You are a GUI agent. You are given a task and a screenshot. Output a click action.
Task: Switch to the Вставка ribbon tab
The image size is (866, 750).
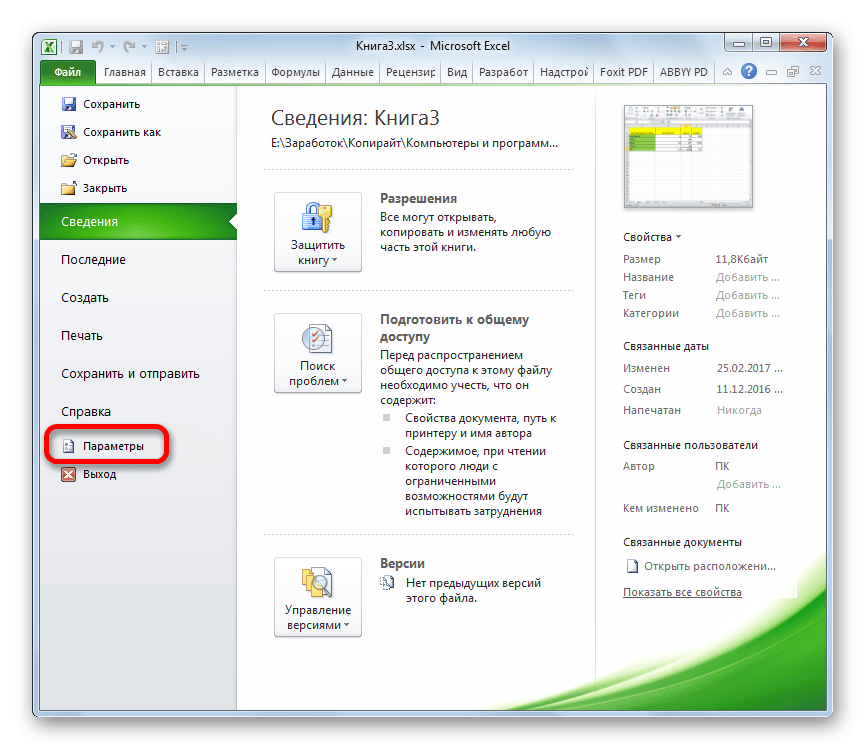pos(178,72)
